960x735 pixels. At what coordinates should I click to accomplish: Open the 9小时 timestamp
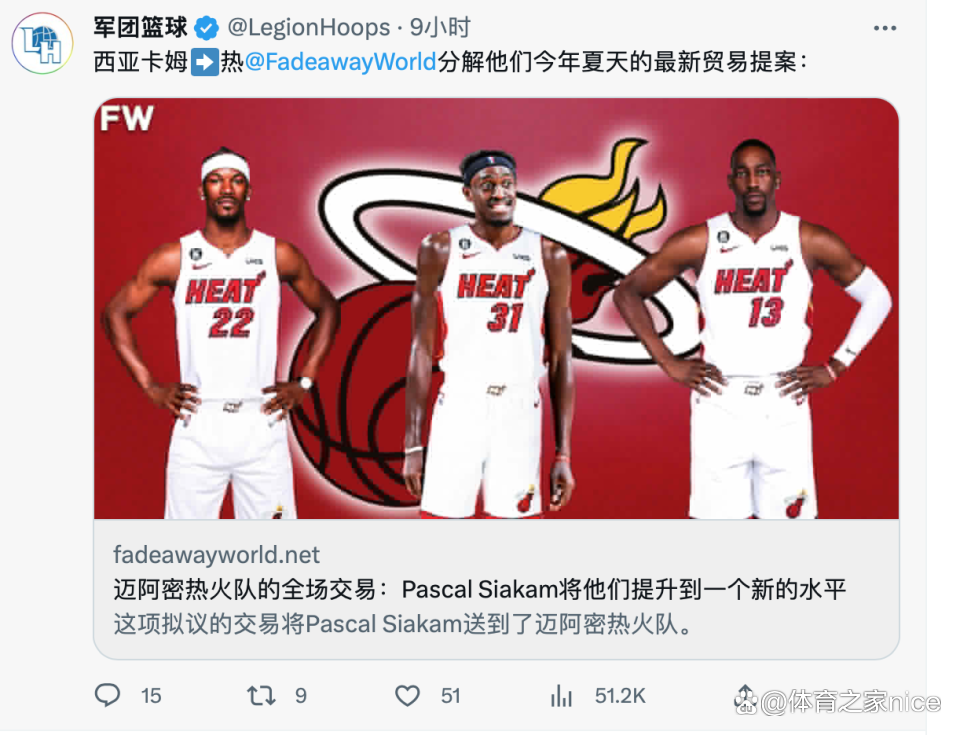pyautogui.click(x=440, y=28)
